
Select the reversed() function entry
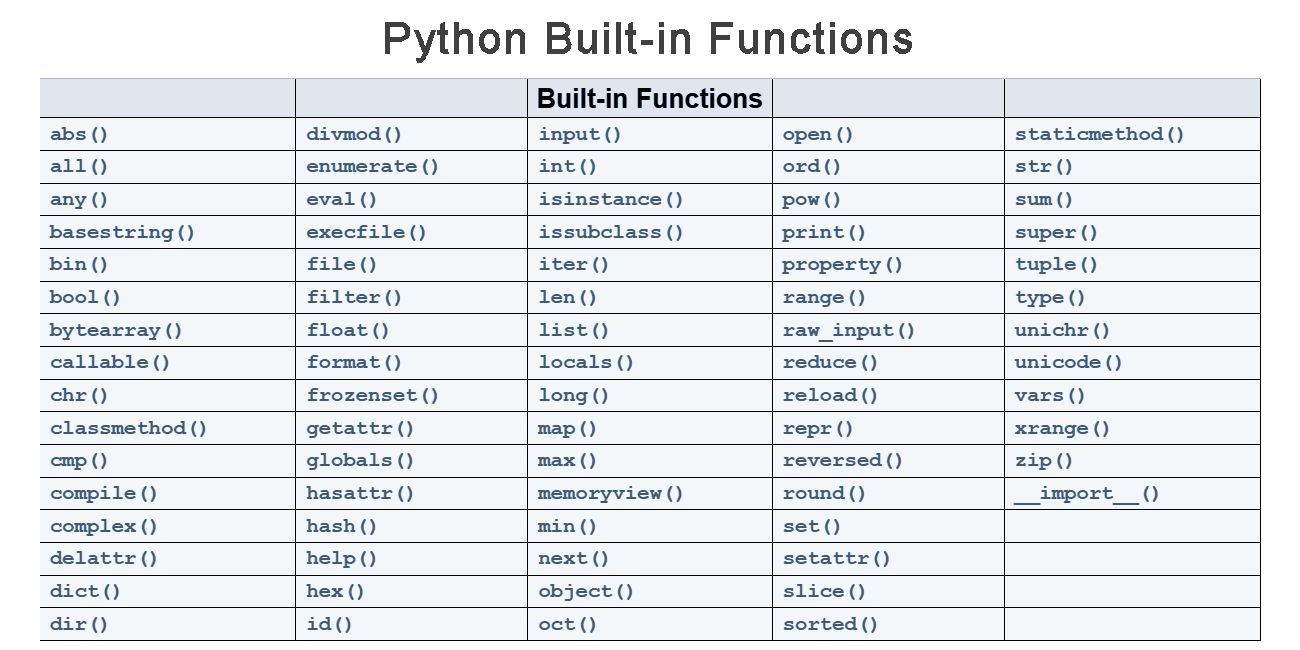coord(843,460)
